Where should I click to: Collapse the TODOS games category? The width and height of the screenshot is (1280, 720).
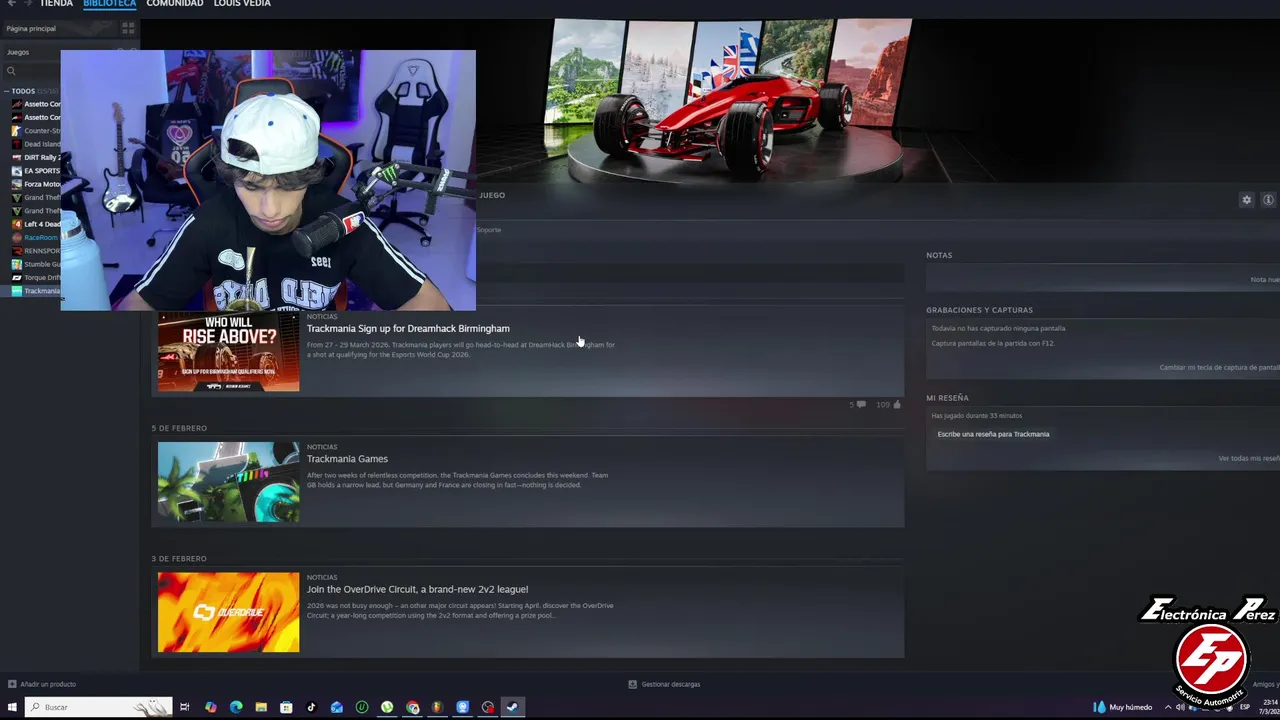[8, 91]
